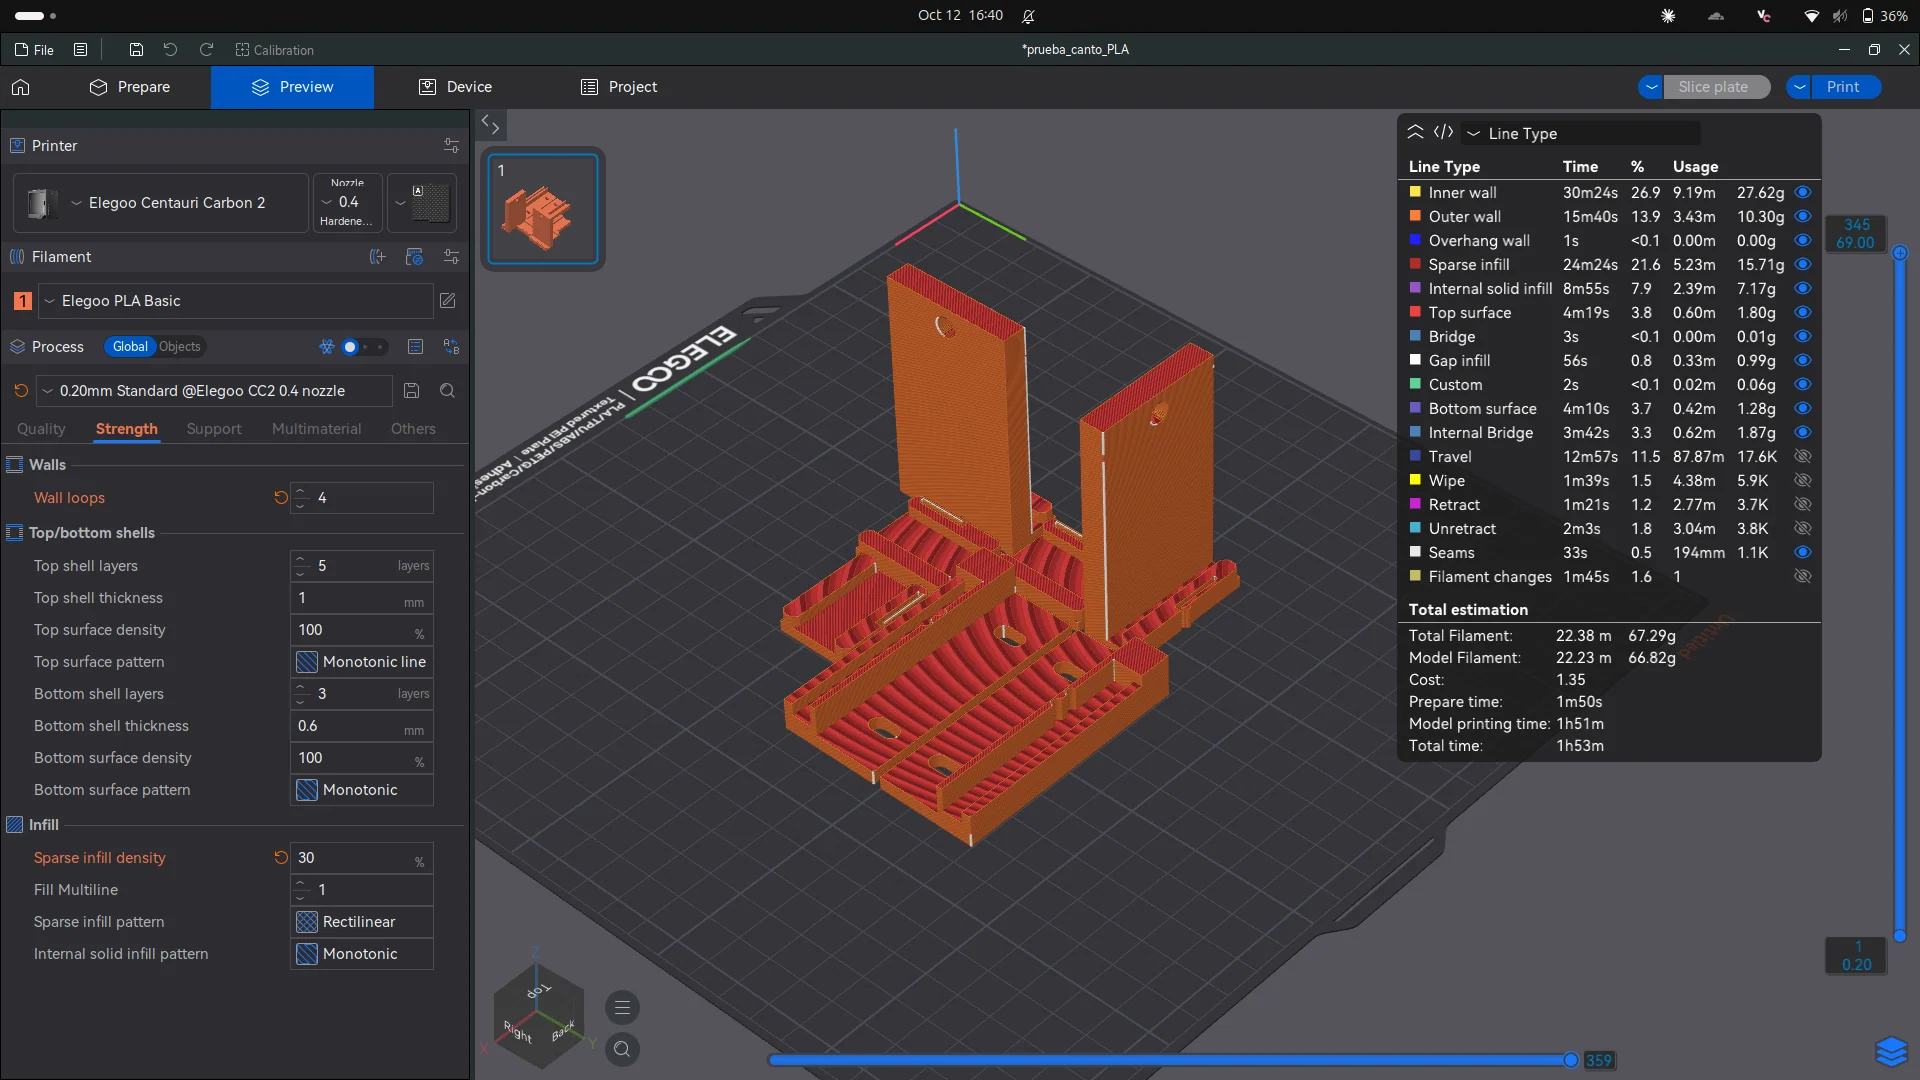Viewport: 1920px width, 1080px height.
Task: Switch to the Prepare tab
Action: [x=130, y=87]
